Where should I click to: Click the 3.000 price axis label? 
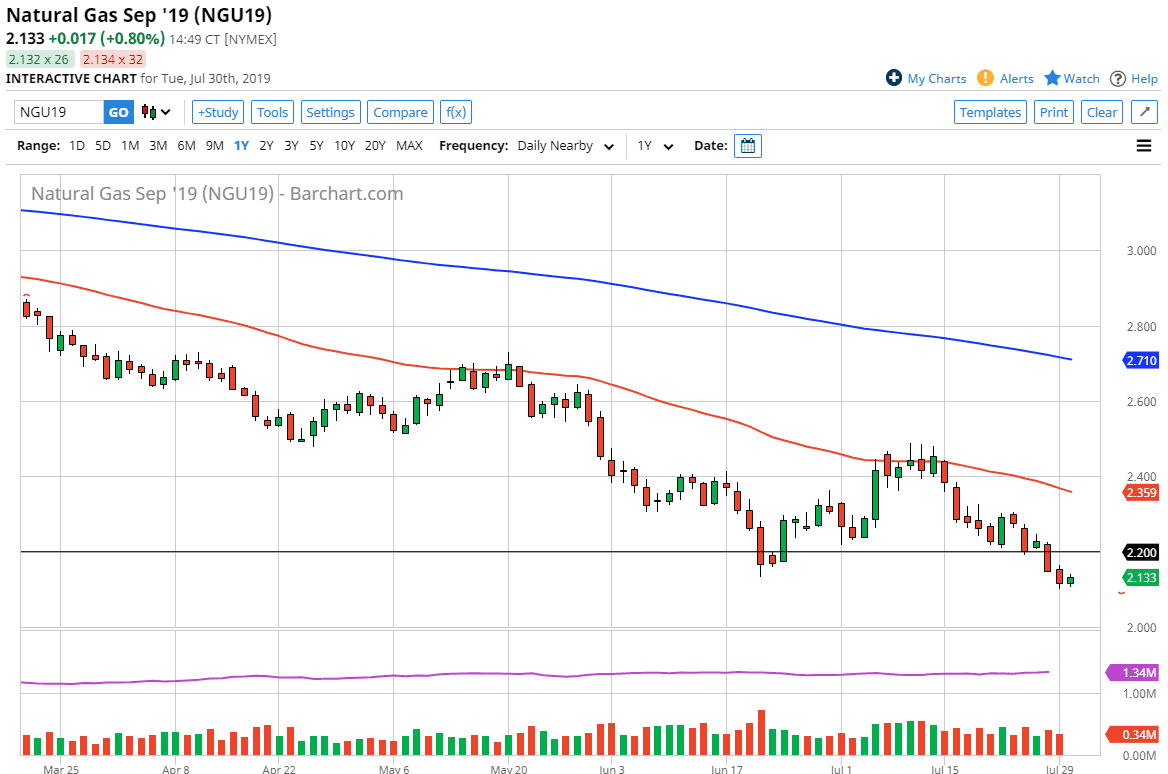coord(1141,251)
